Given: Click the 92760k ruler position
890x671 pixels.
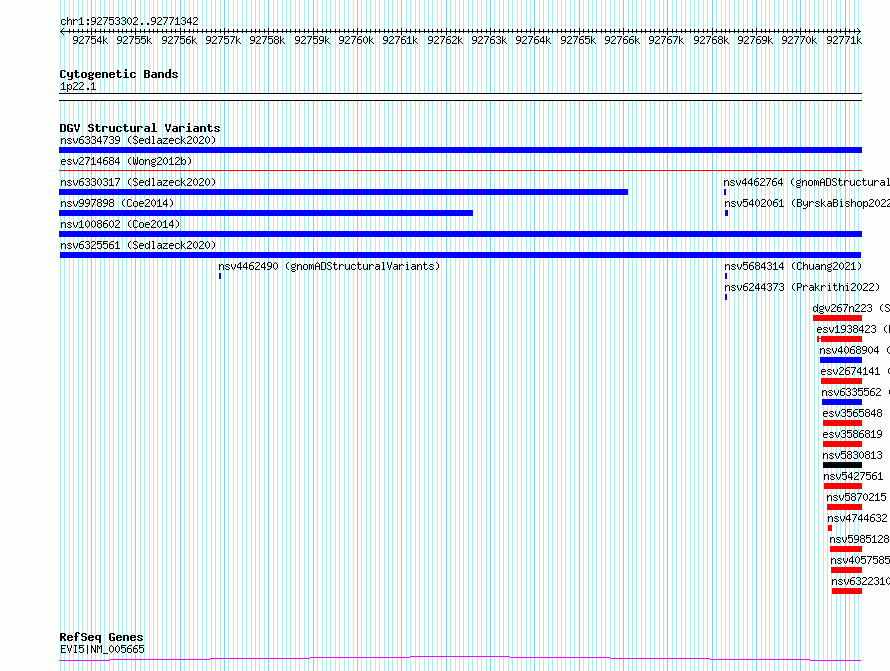Looking at the screenshot, I should pyautogui.click(x=356, y=40).
